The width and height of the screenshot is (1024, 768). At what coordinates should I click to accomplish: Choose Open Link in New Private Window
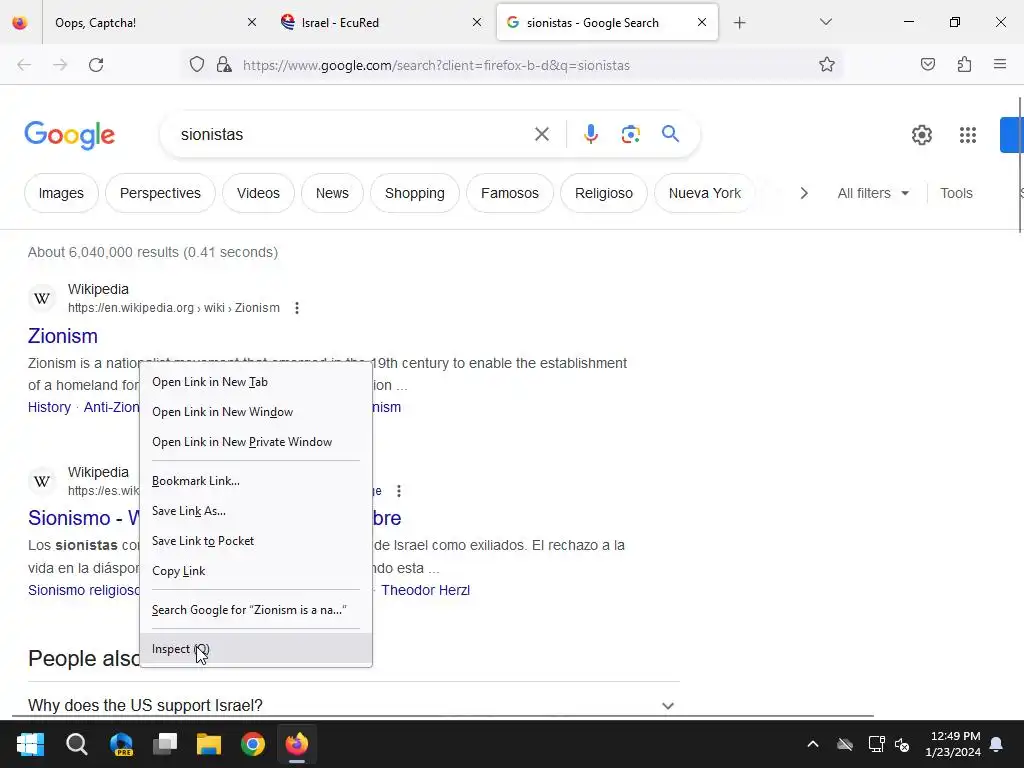click(256, 442)
